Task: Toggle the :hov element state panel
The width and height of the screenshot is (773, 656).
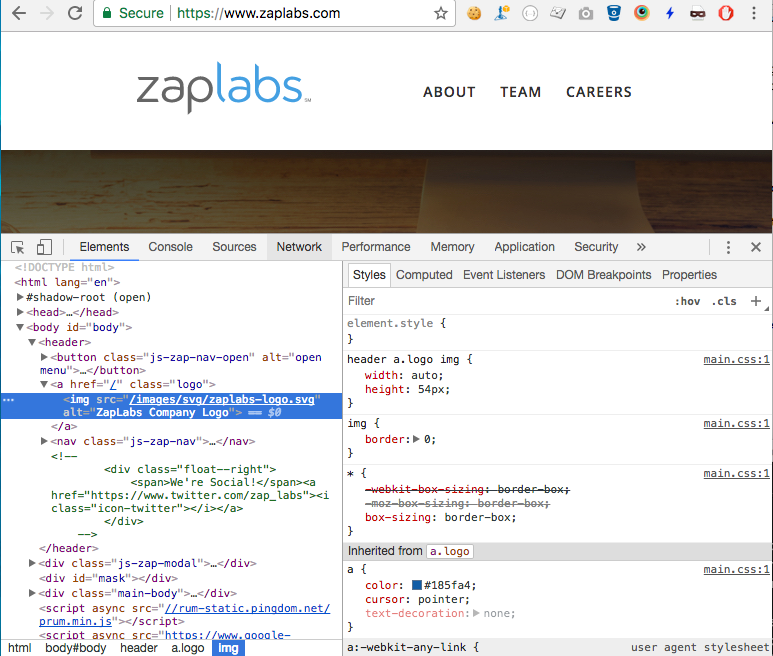Action: coord(687,301)
